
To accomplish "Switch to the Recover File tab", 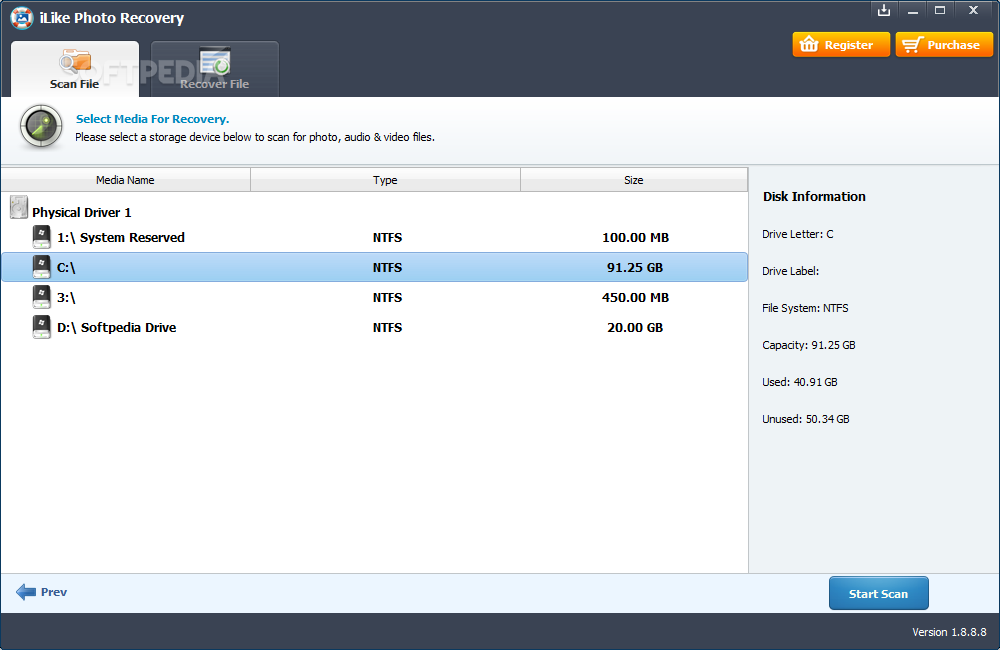I will pos(214,69).
